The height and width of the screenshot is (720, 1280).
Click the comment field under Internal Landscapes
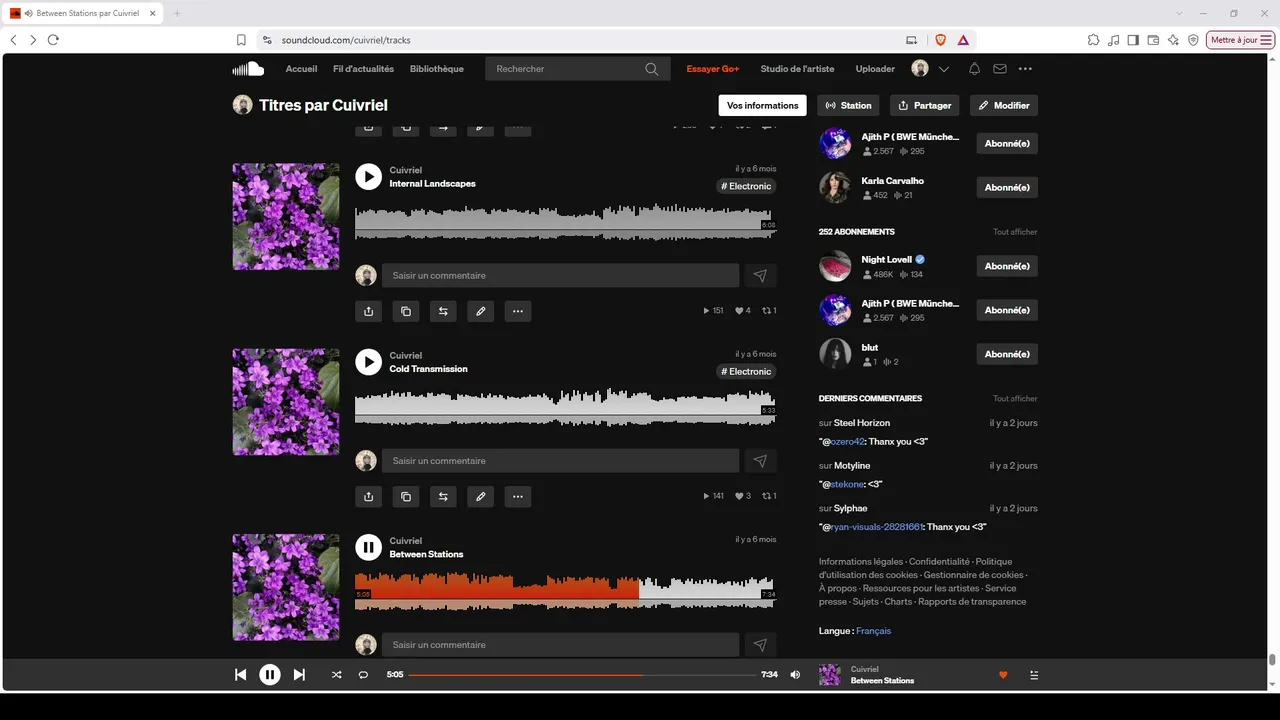point(560,276)
